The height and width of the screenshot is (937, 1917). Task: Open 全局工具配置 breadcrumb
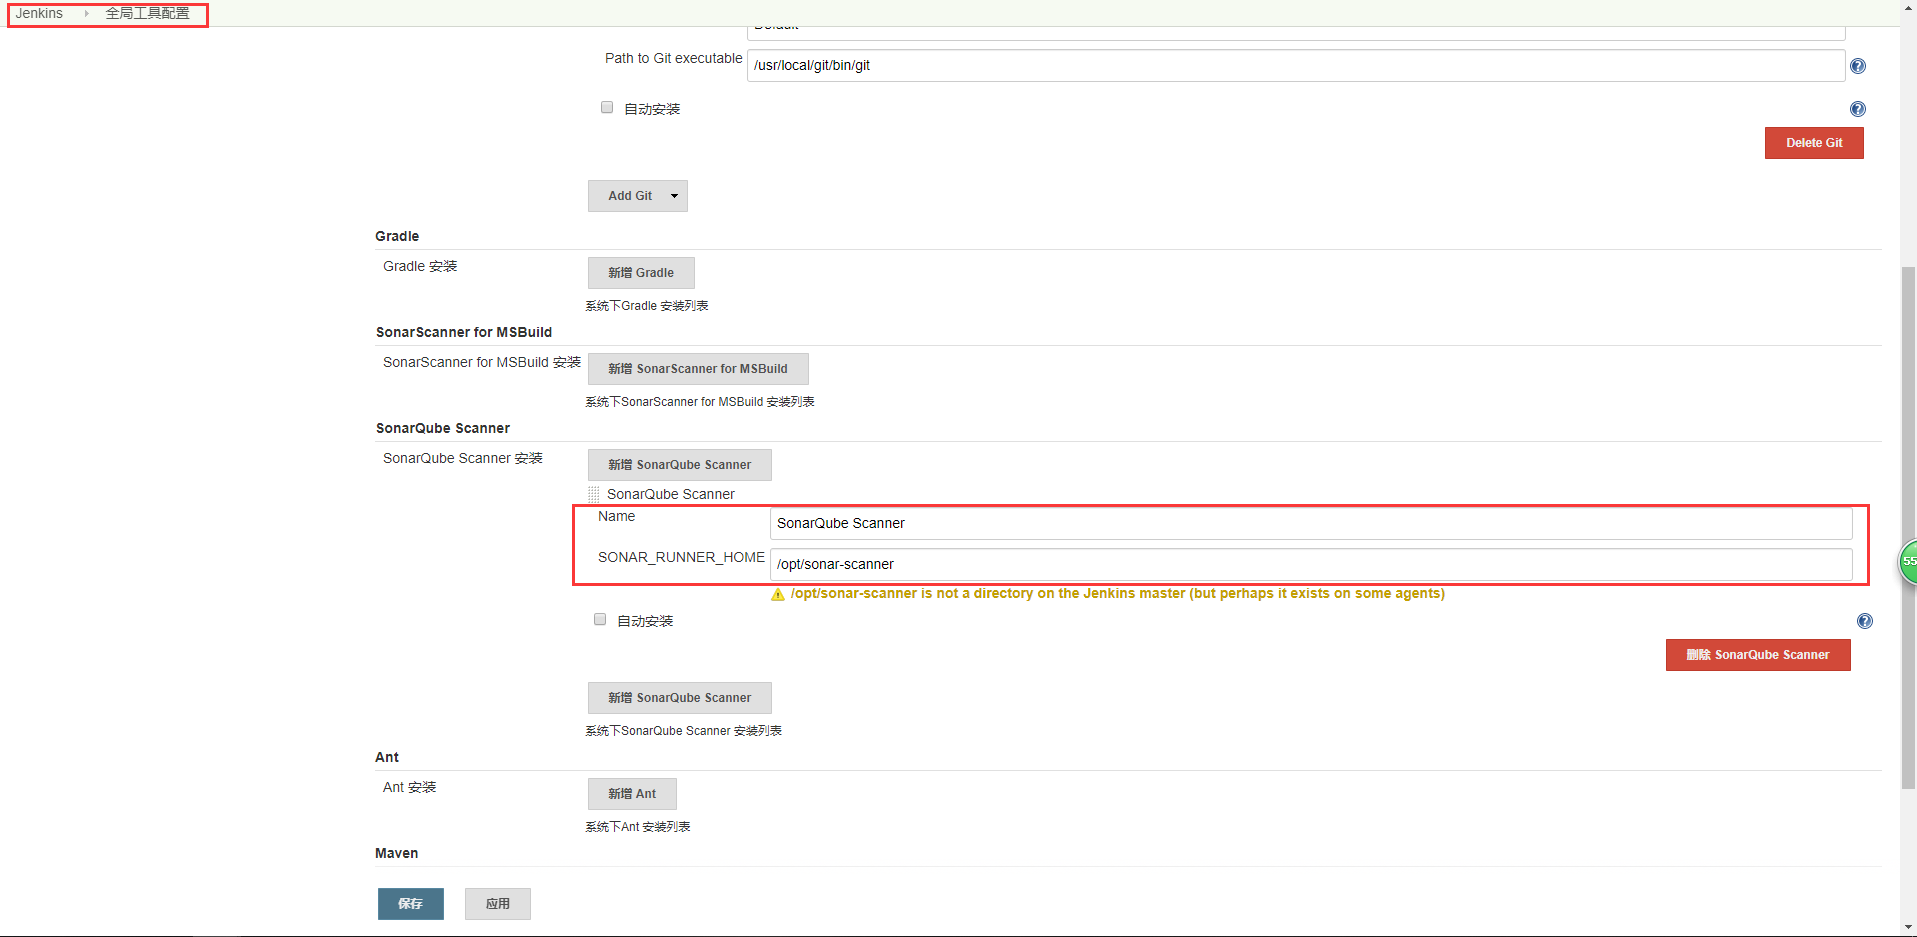[148, 14]
